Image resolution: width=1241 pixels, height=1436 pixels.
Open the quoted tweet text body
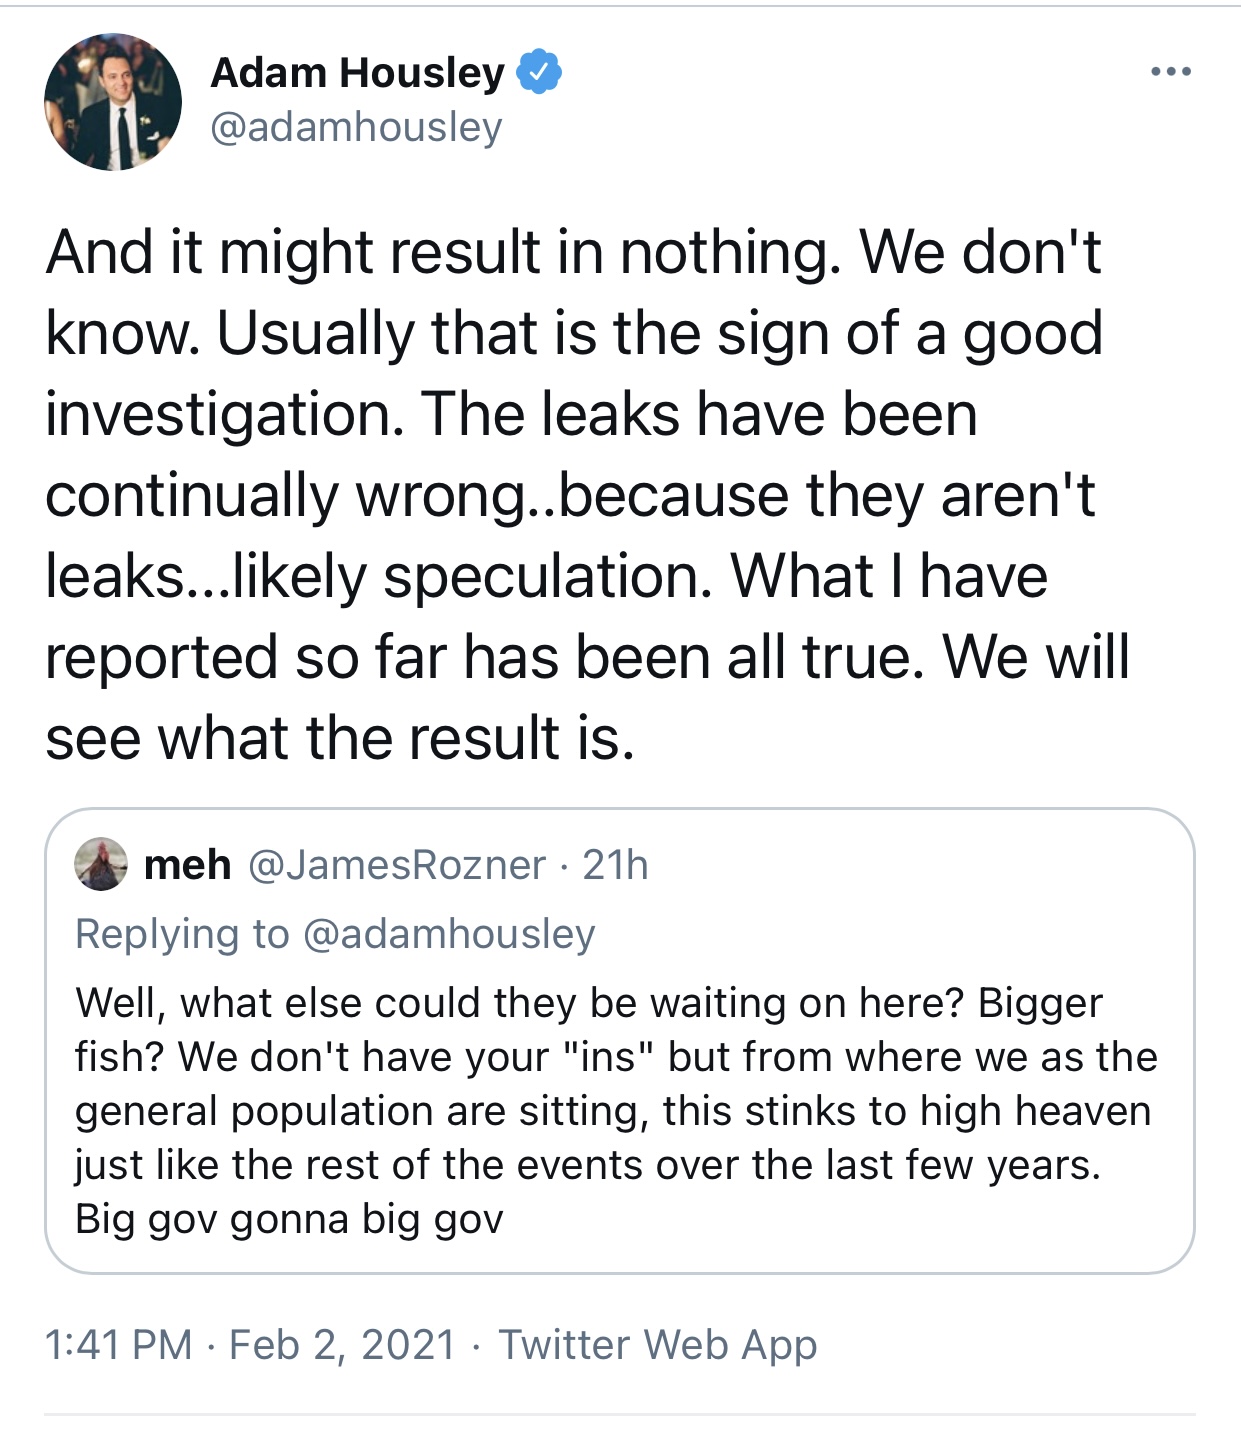pyautogui.click(x=616, y=1110)
